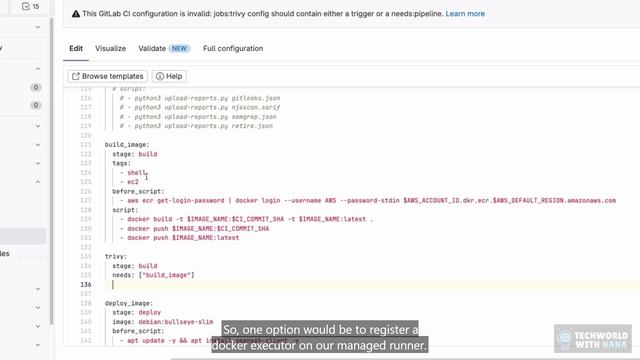
Task: Open the to-do list icon showing 15
Action: [30, 6]
